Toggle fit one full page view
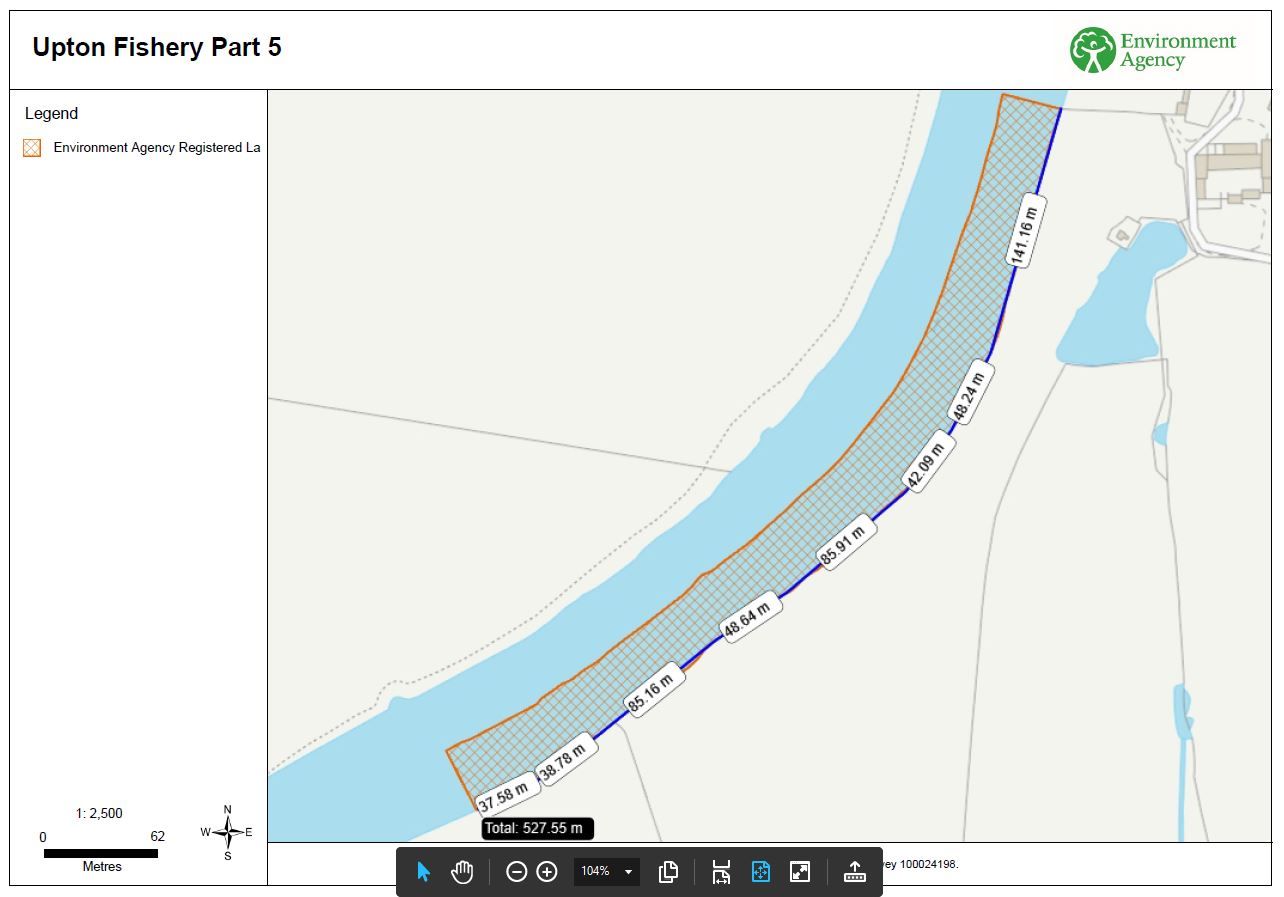Image resolution: width=1284 pixels, height=897 pixels. point(760,872)
